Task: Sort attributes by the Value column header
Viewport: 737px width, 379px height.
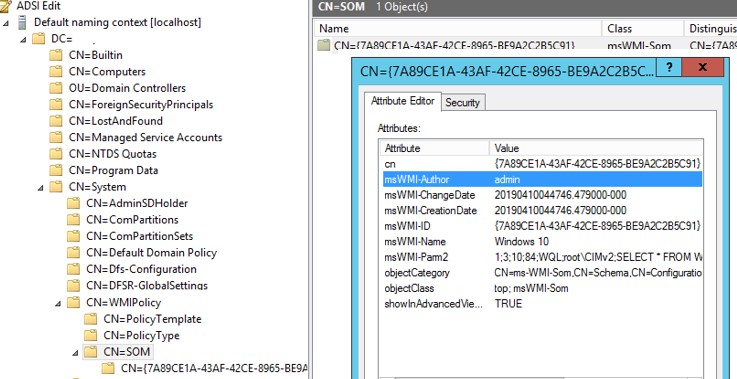Action: click(596, 148)
